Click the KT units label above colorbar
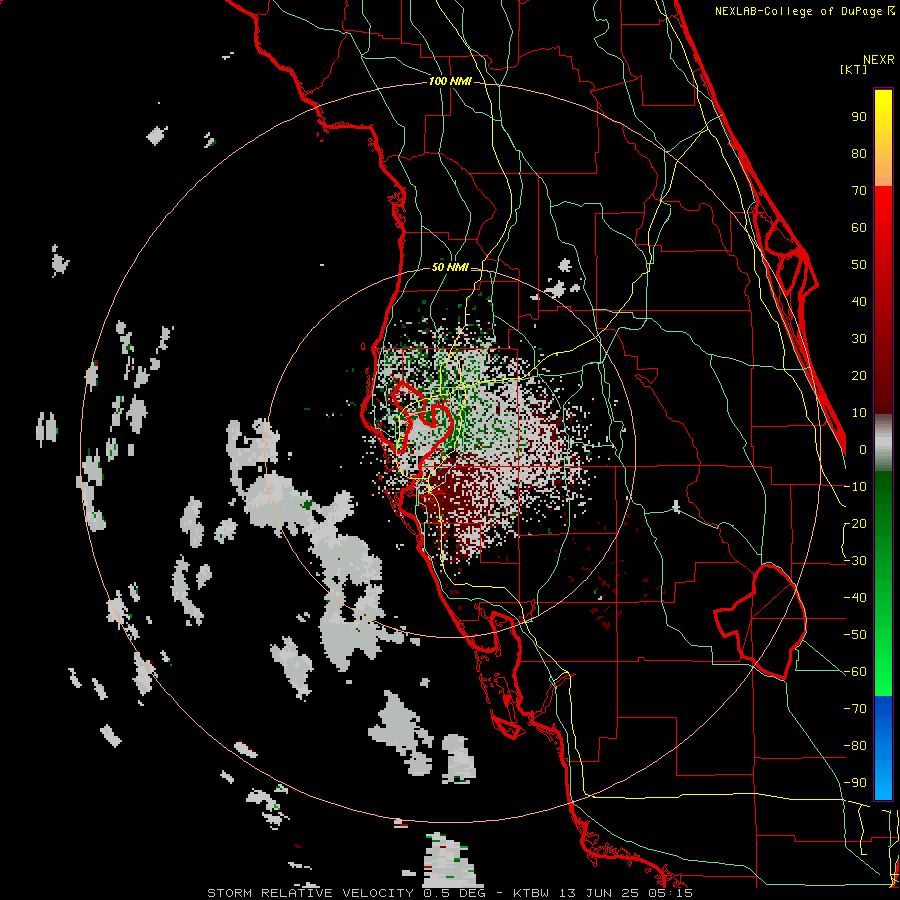This screenshot has width=900, height=900. coord(854,69)
